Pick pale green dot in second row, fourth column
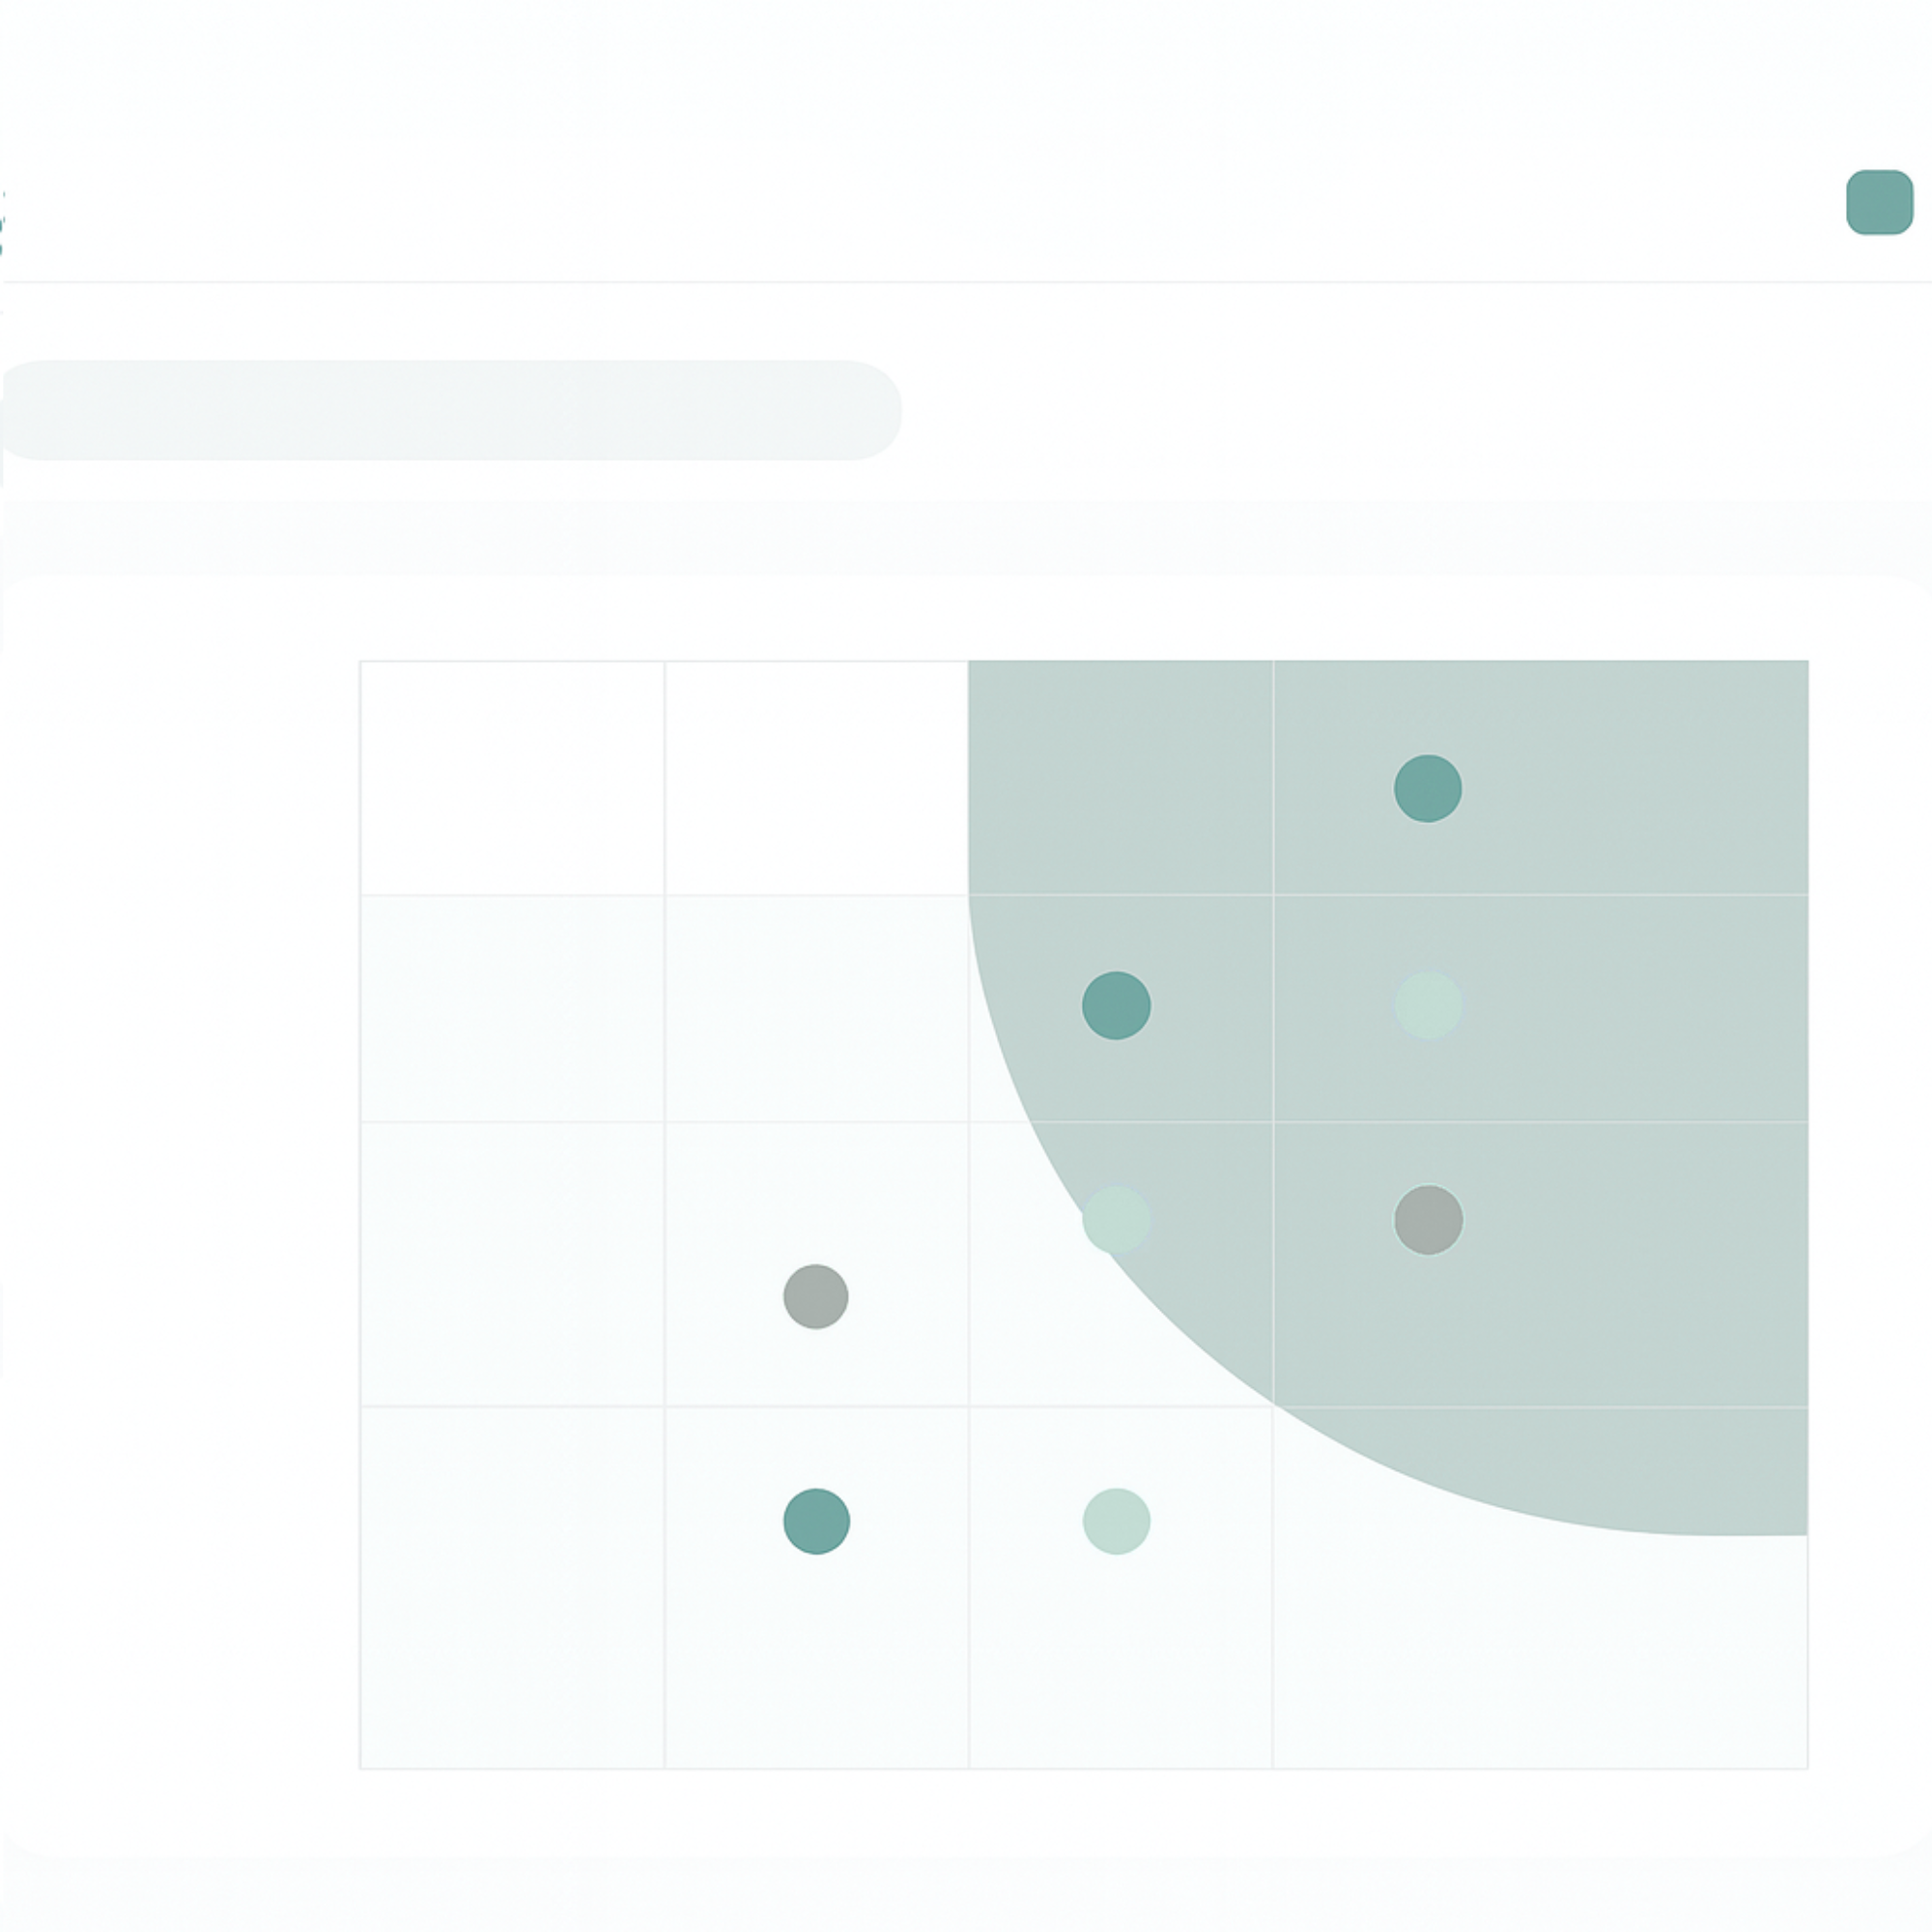1932x1932 pixels. pos(1428,1005)
